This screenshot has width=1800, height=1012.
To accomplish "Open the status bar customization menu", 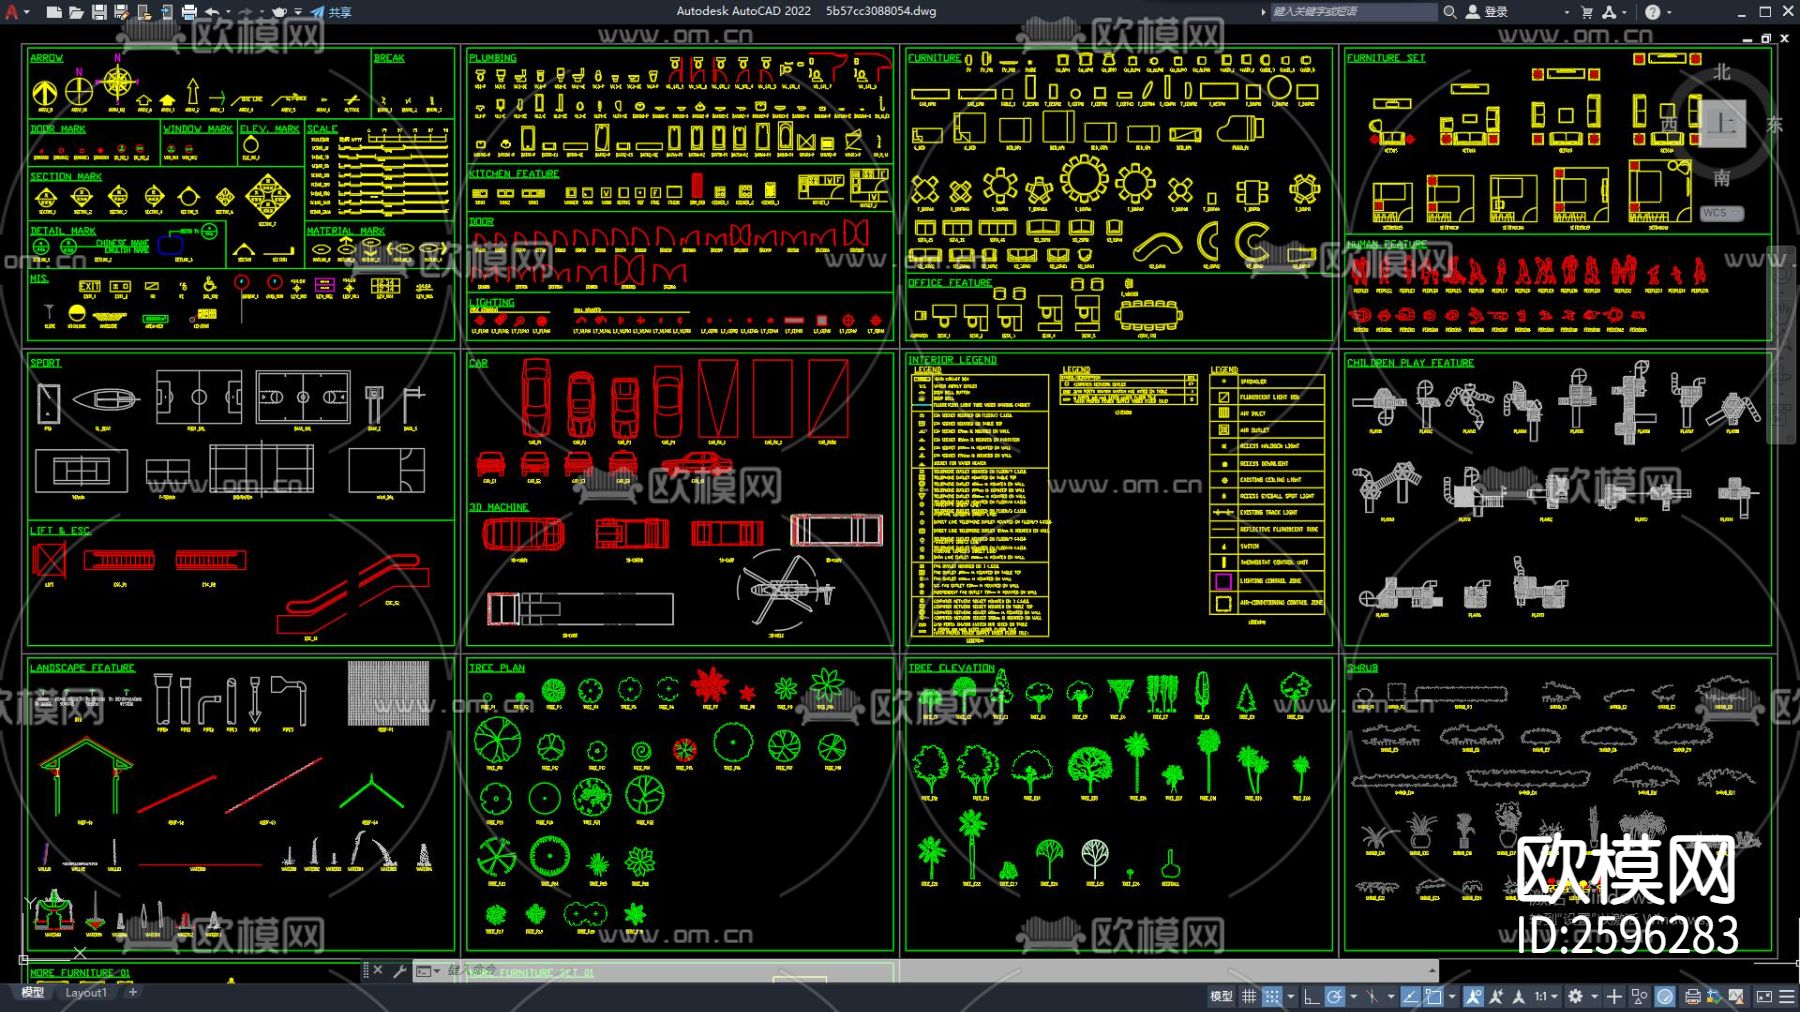I will 1787,997.
